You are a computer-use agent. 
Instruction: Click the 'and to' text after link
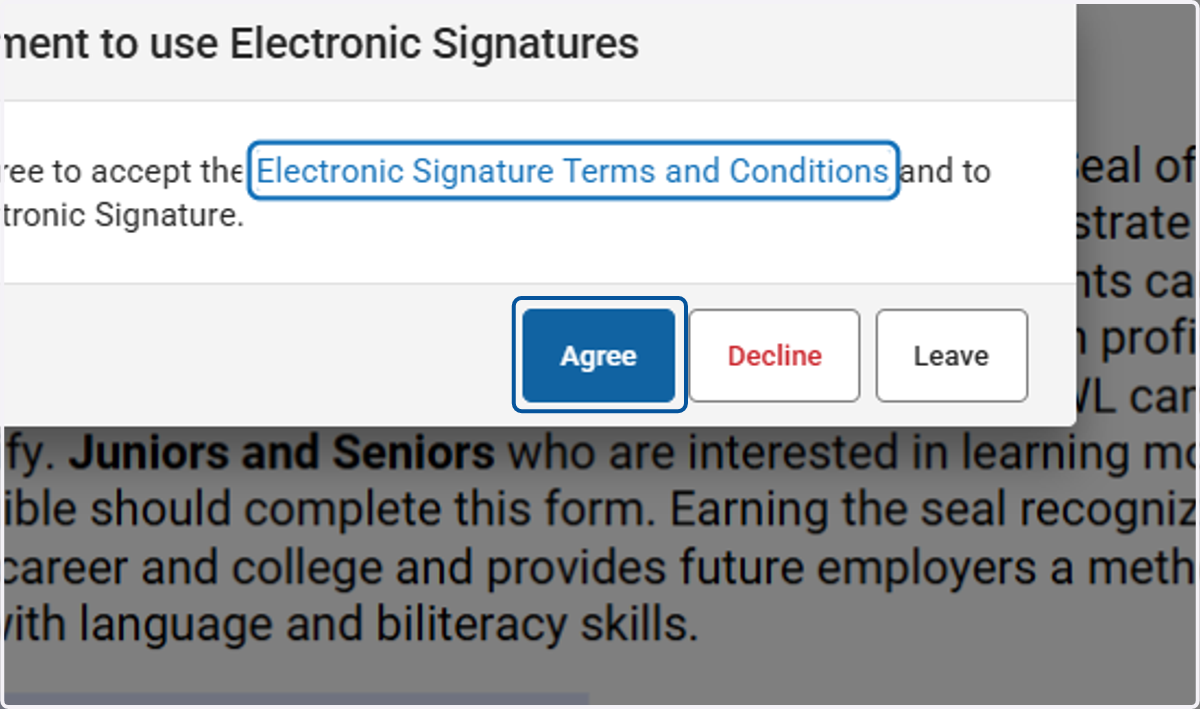[x=946, y=172]
